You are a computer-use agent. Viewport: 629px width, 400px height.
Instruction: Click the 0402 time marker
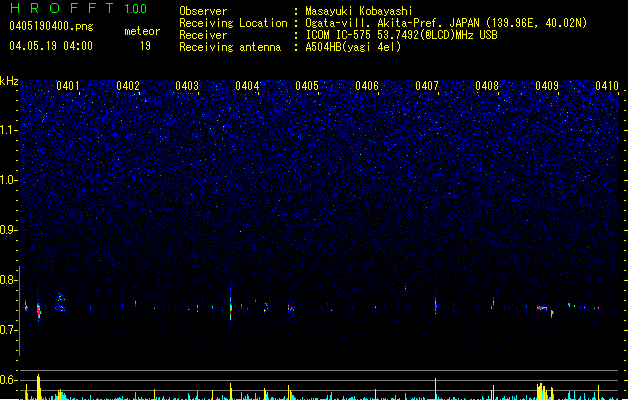coord(128,86)
